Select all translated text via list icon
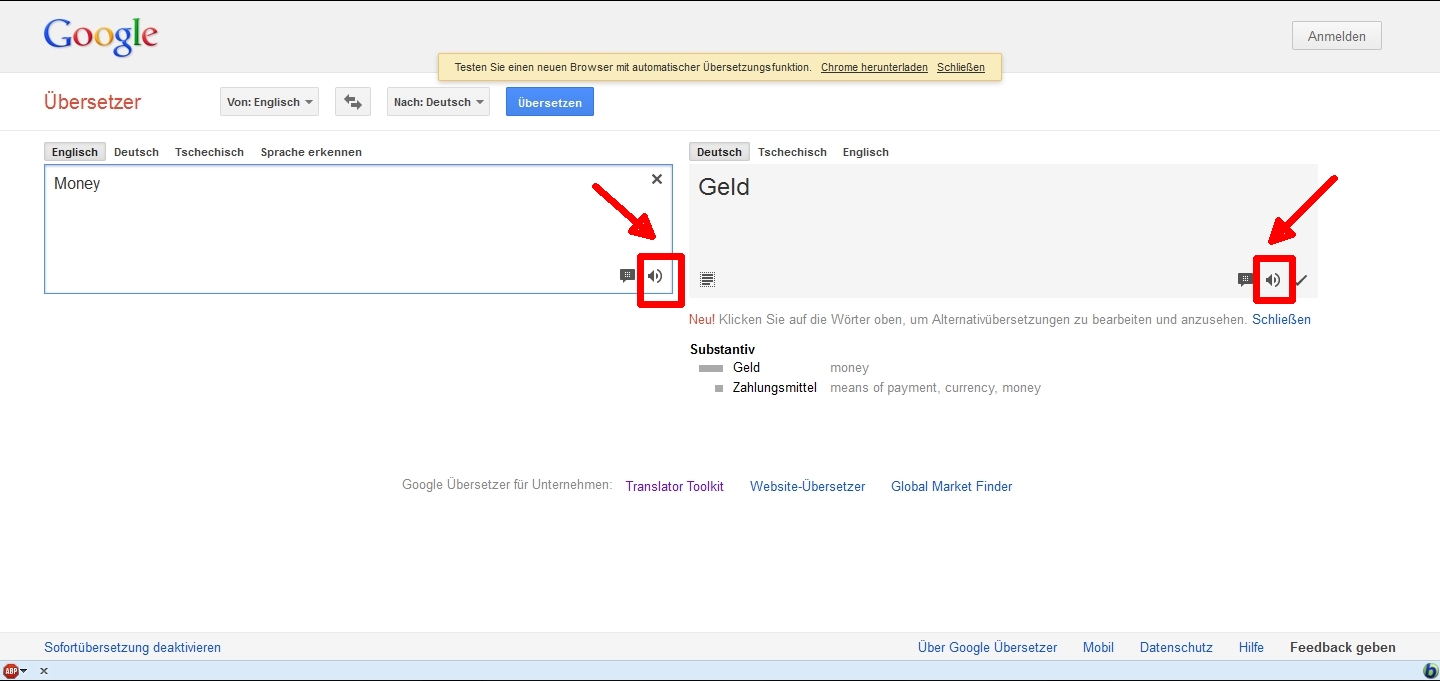Image resolution: width=1440 pixels, height=681 pixels. pyautogui.click(x=707, y=280)
